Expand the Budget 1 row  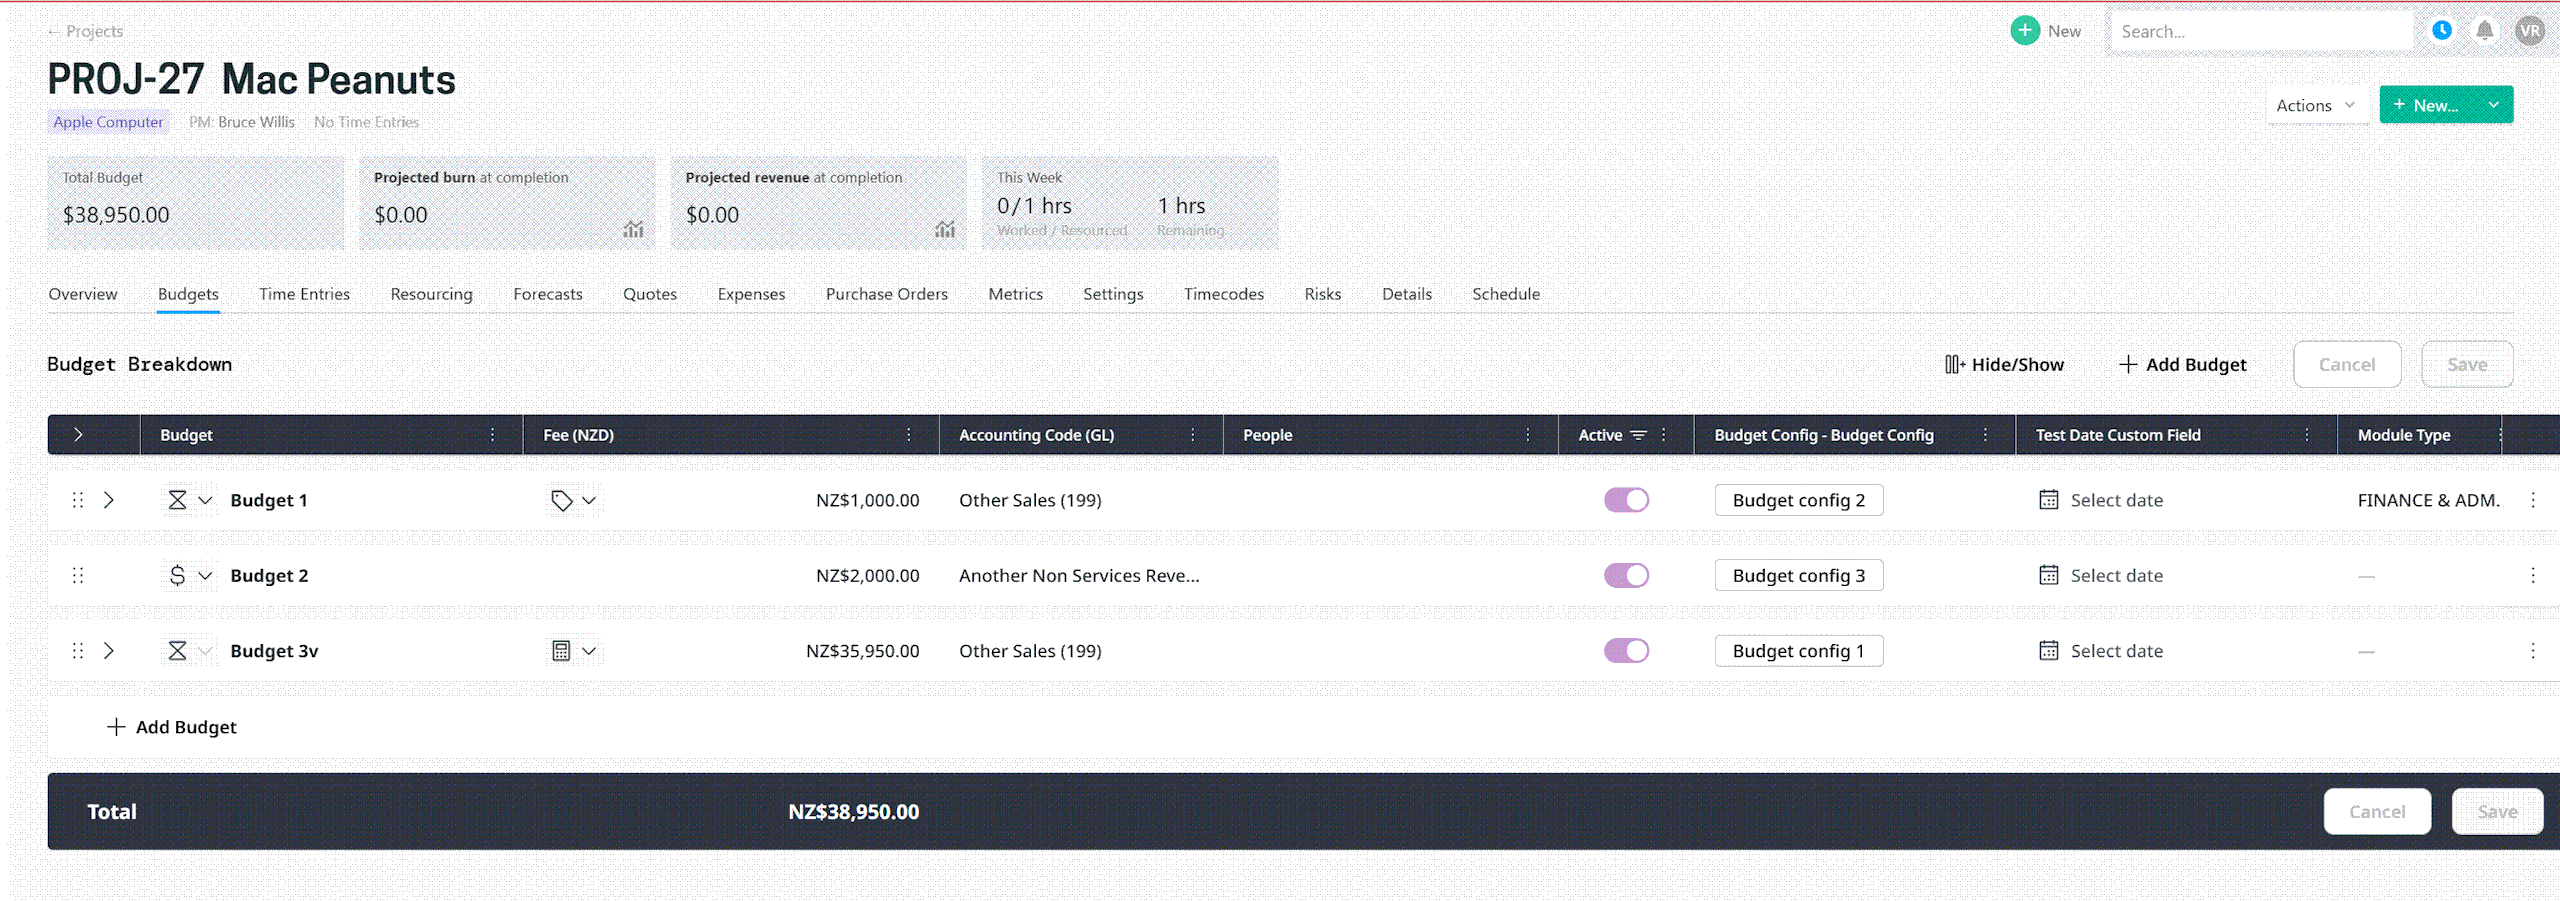(109, 500)
